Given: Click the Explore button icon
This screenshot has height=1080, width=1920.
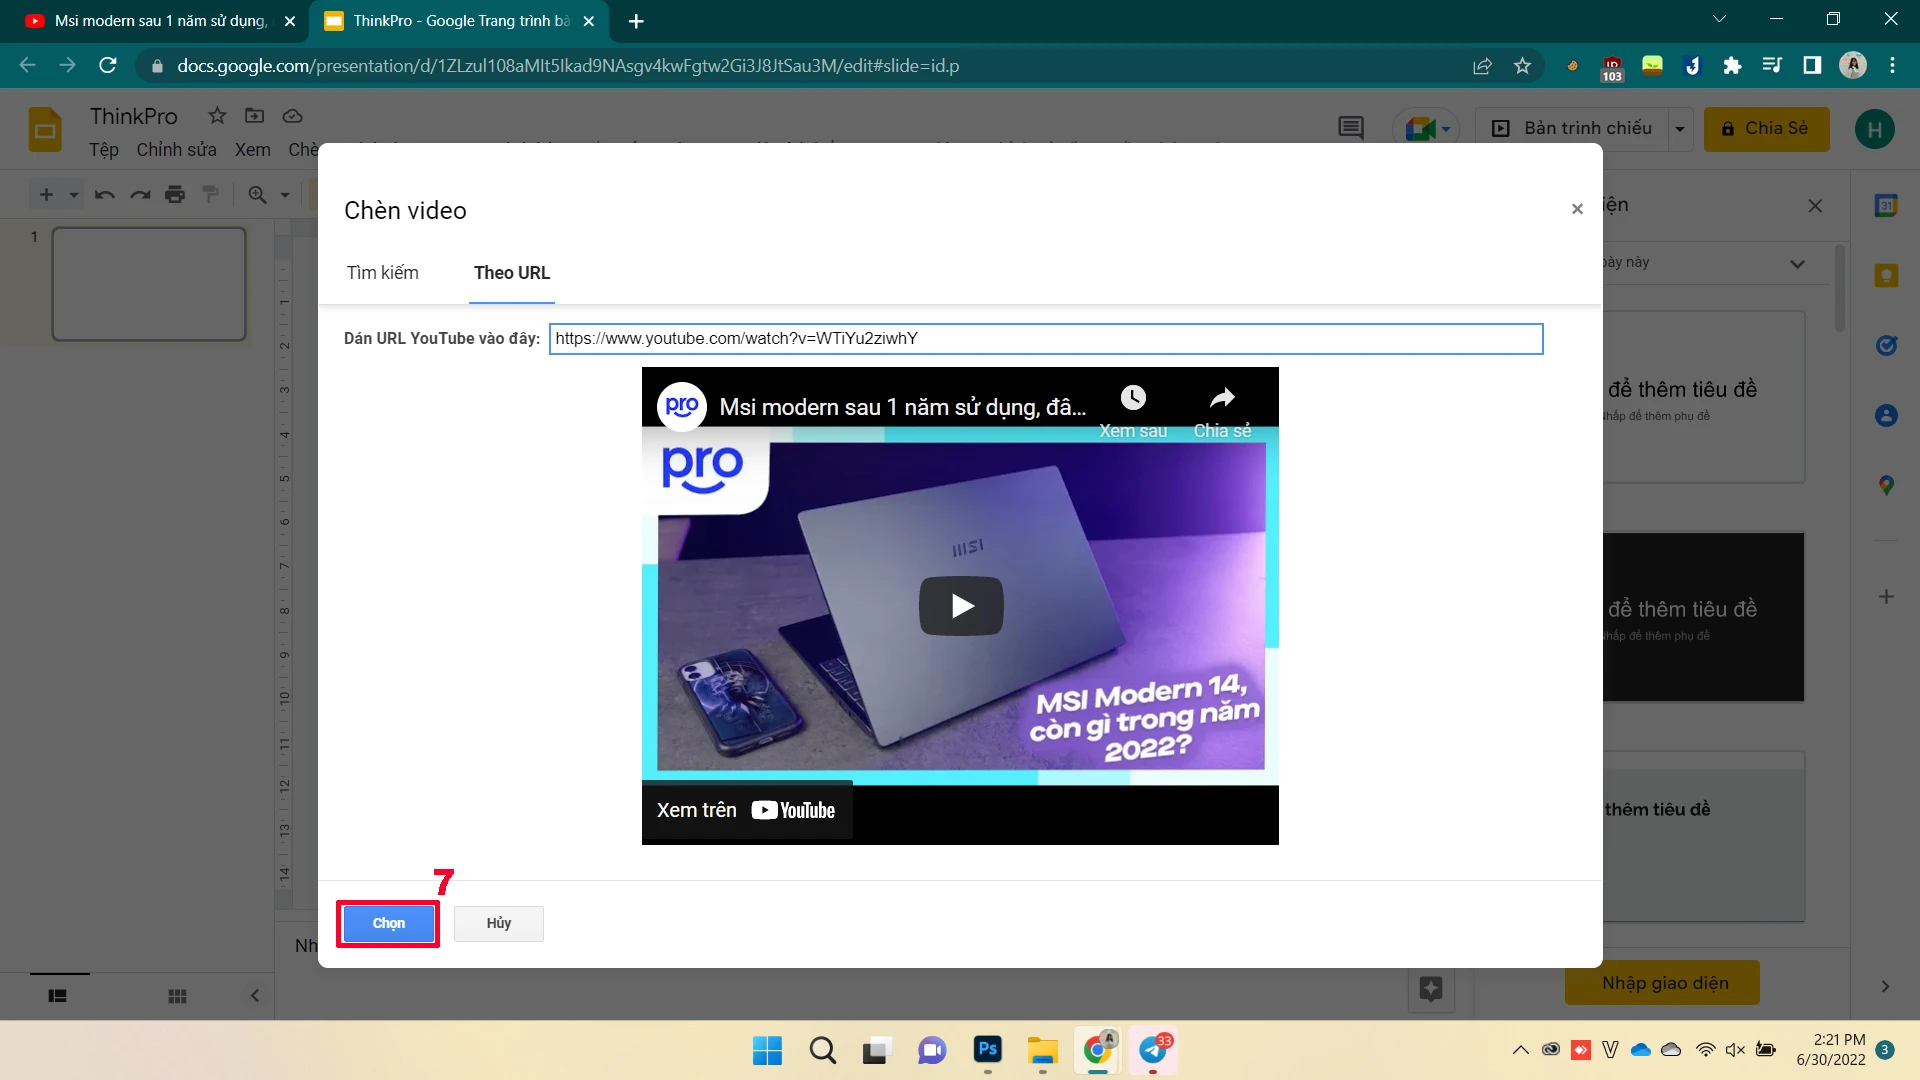Looking at the screenshot, I should [x=1431, y=989].
